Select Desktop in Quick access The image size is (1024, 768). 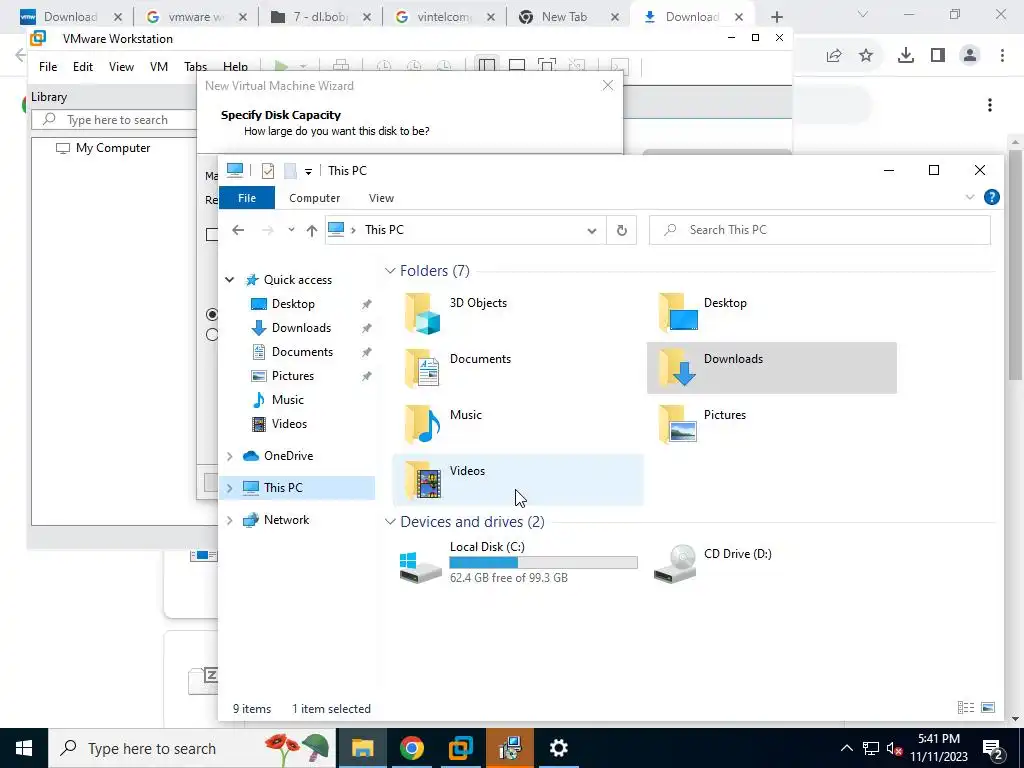[x=293, y=304]
